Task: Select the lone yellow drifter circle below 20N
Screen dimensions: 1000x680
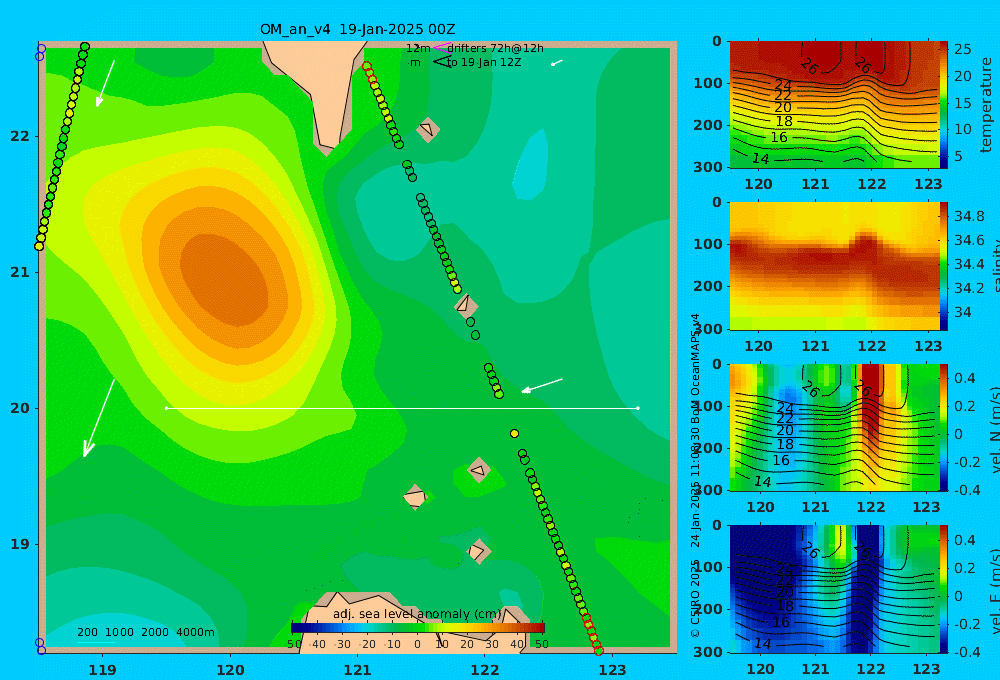Action: (514, 434)
